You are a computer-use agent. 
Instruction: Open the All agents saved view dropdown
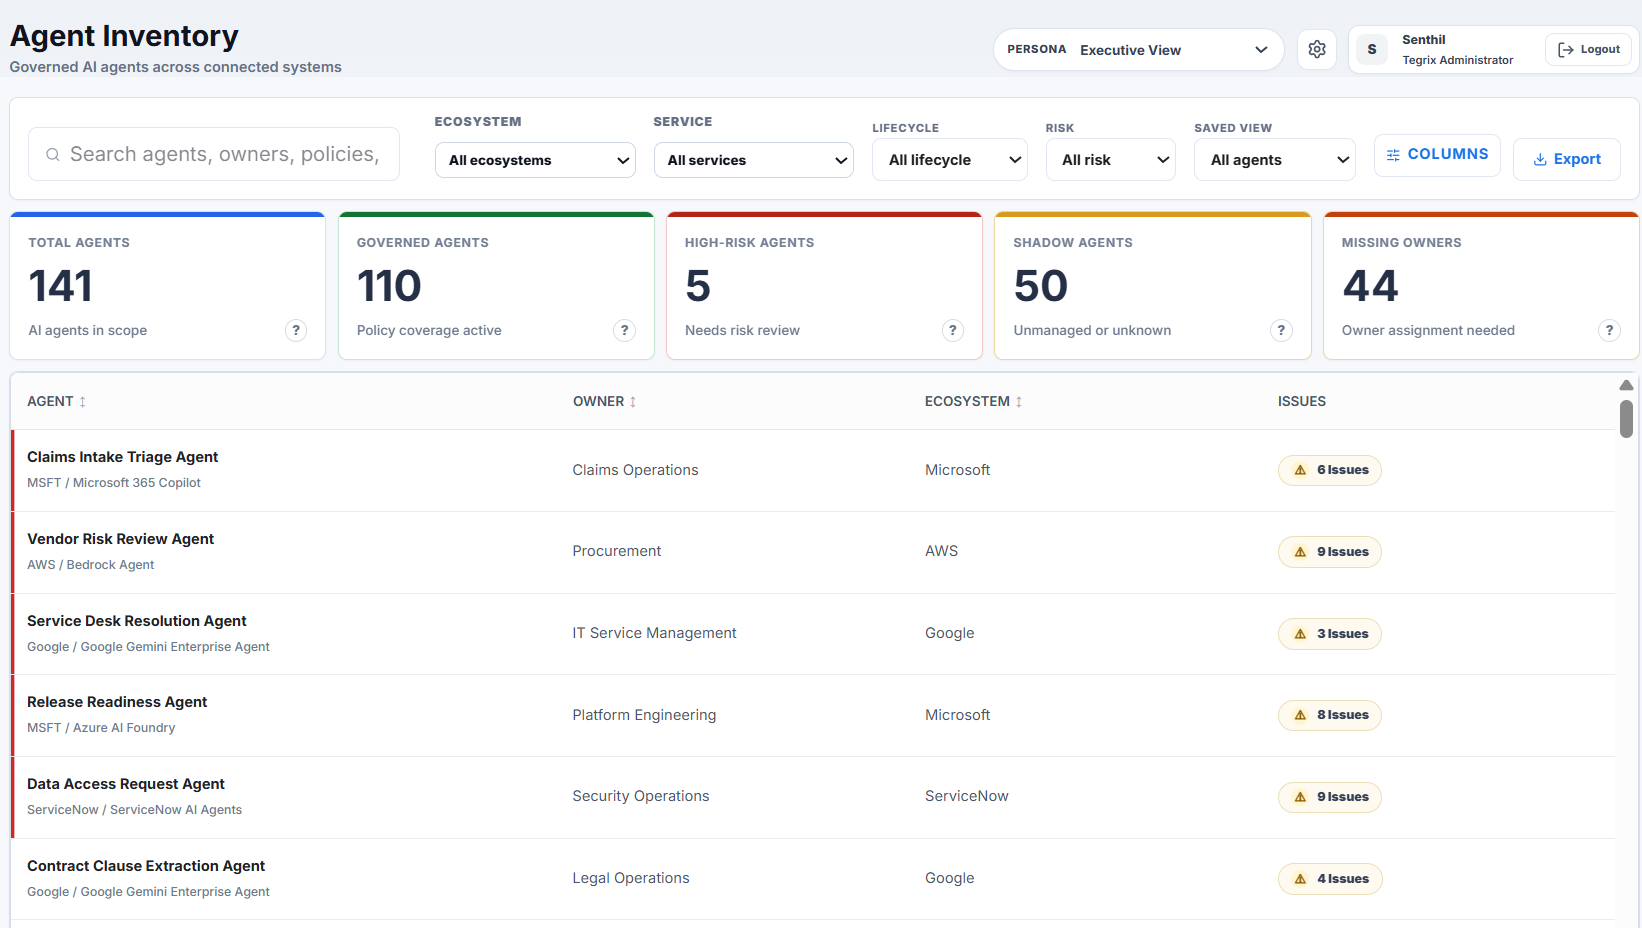click(1275, 160)
